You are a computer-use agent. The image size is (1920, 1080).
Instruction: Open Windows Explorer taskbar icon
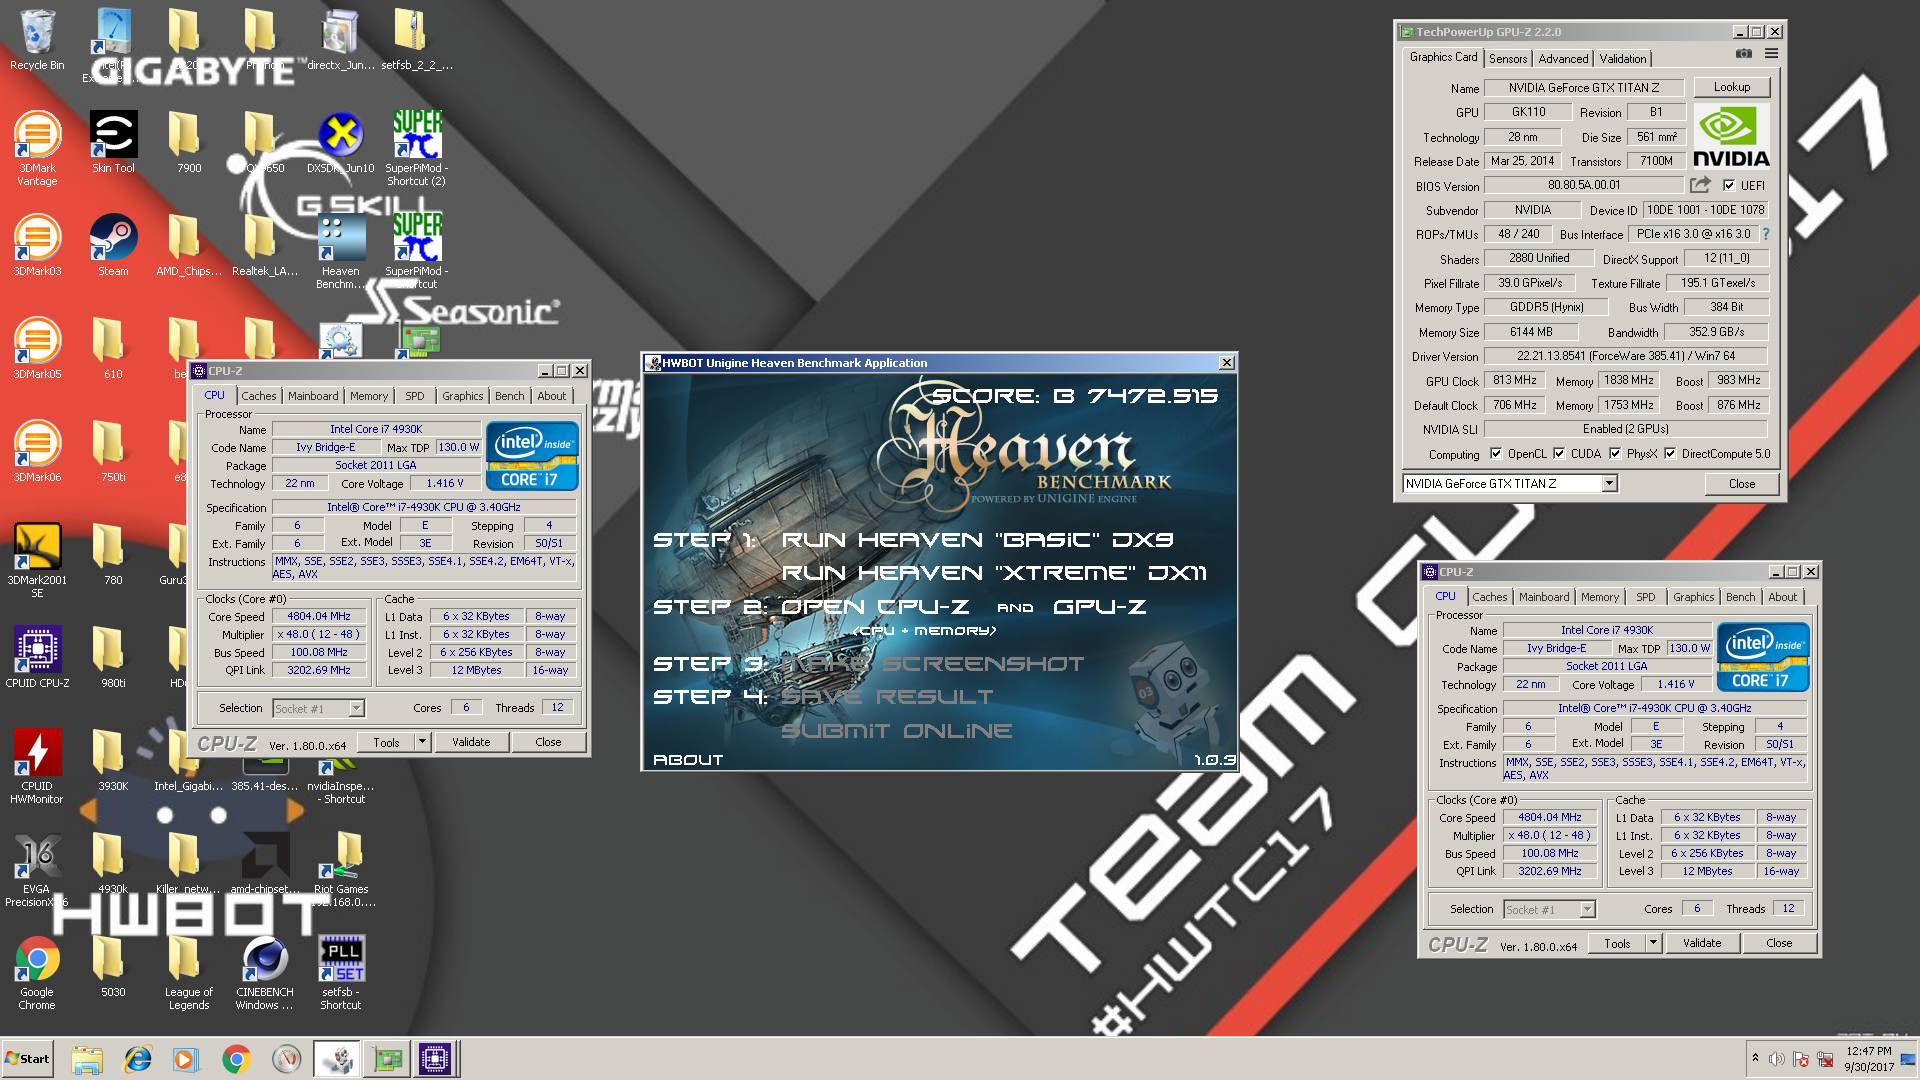point(87,1058)
